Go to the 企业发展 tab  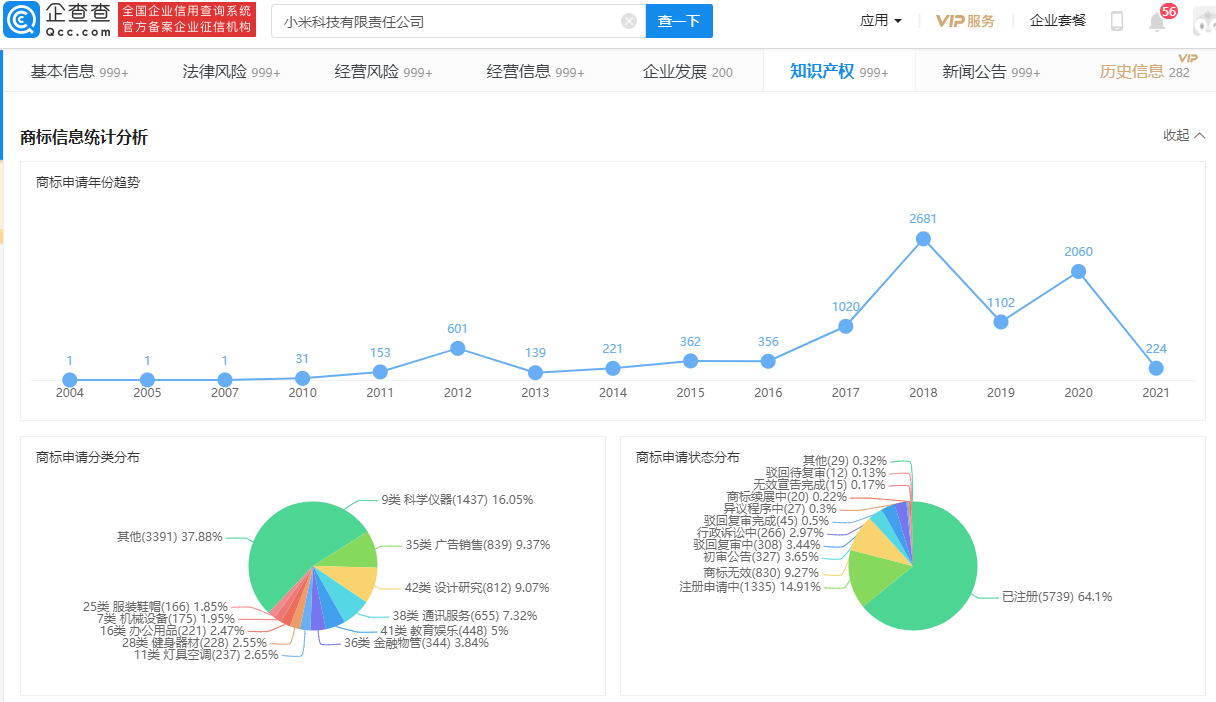pyautogui.click(x=687, y=71)
